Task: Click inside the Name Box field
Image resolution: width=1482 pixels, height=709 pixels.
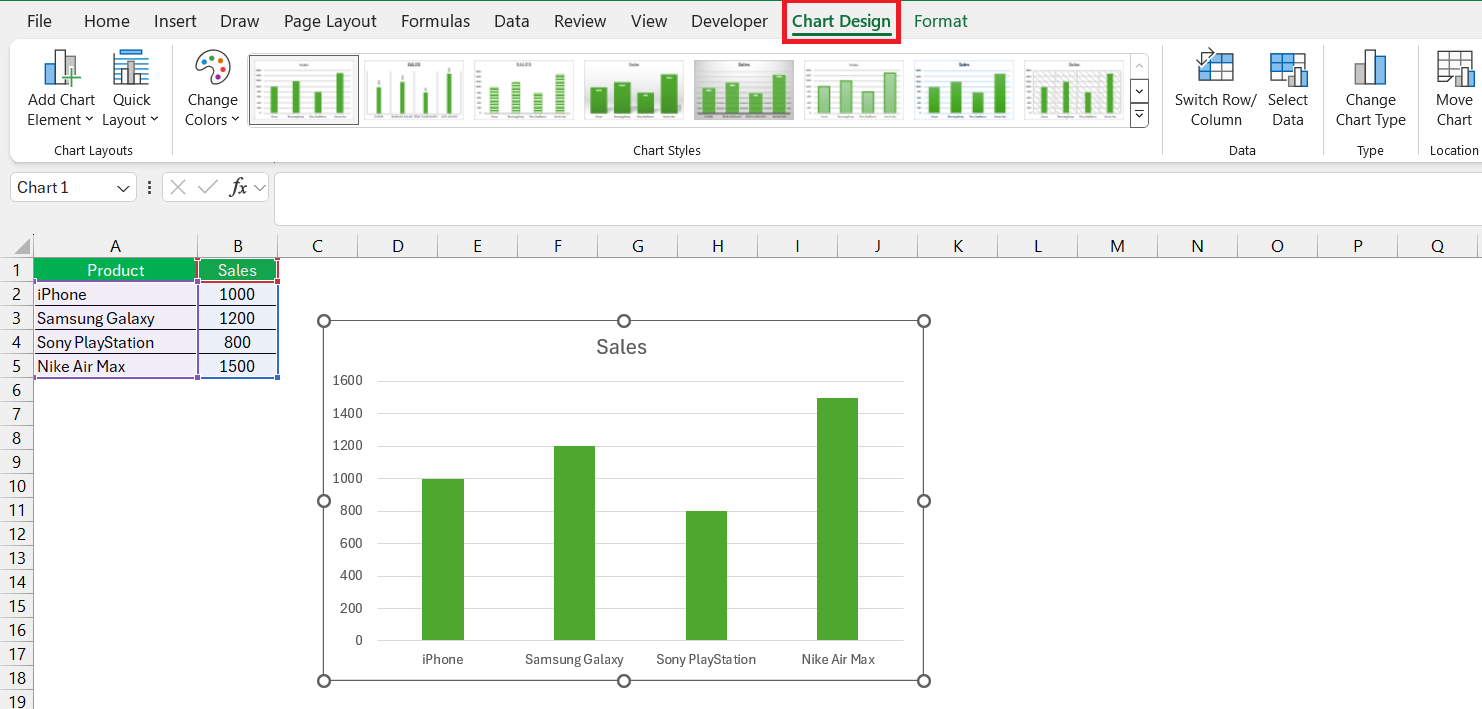Action: (62, 188)
